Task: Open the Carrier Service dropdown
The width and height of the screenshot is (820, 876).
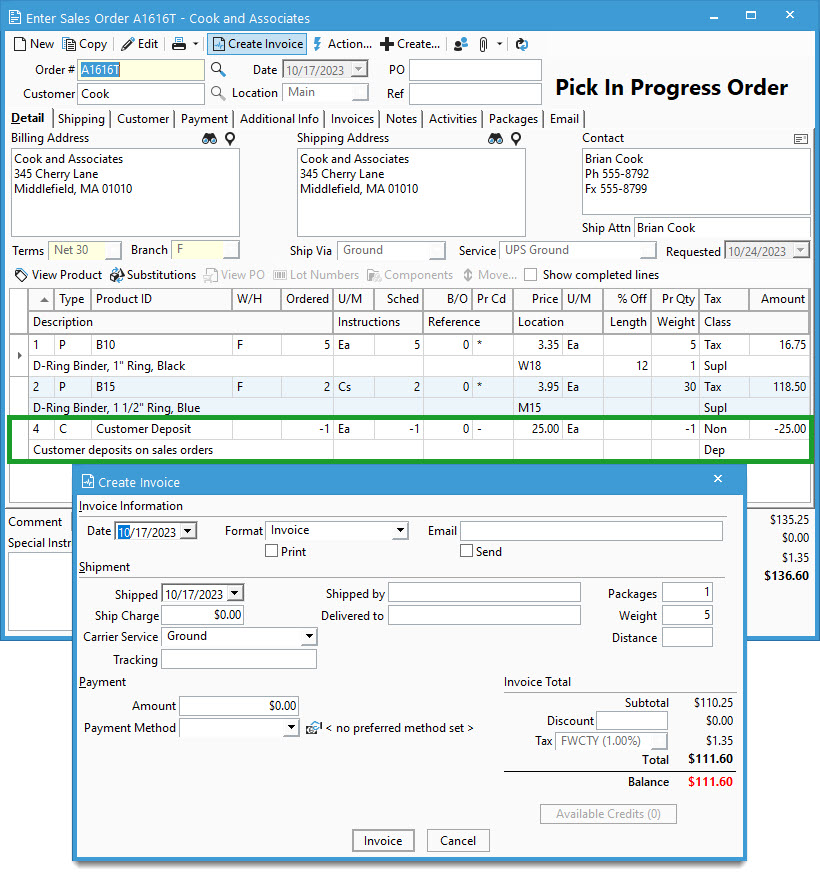Action: coord(309,637)
